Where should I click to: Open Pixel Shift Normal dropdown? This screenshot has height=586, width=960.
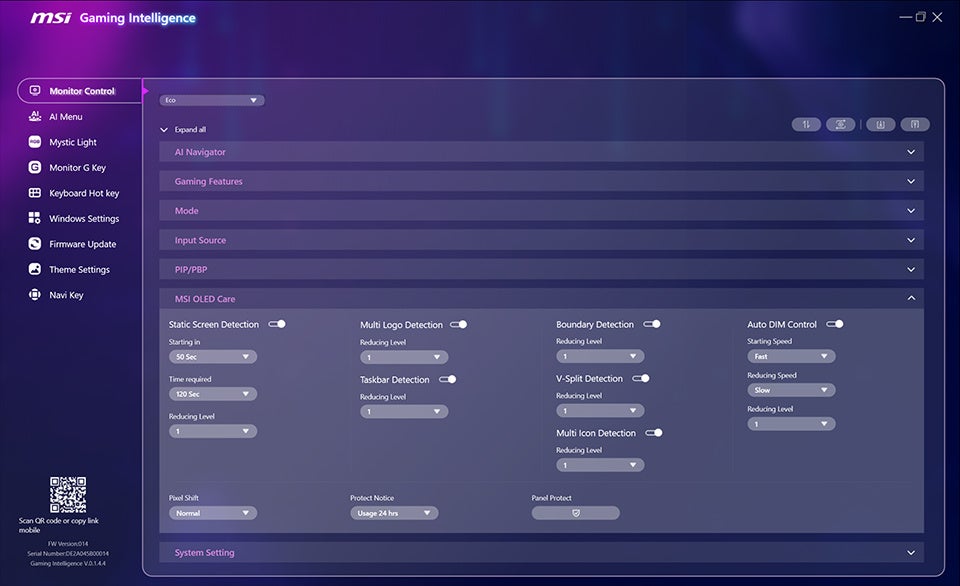tap(213, 513)
